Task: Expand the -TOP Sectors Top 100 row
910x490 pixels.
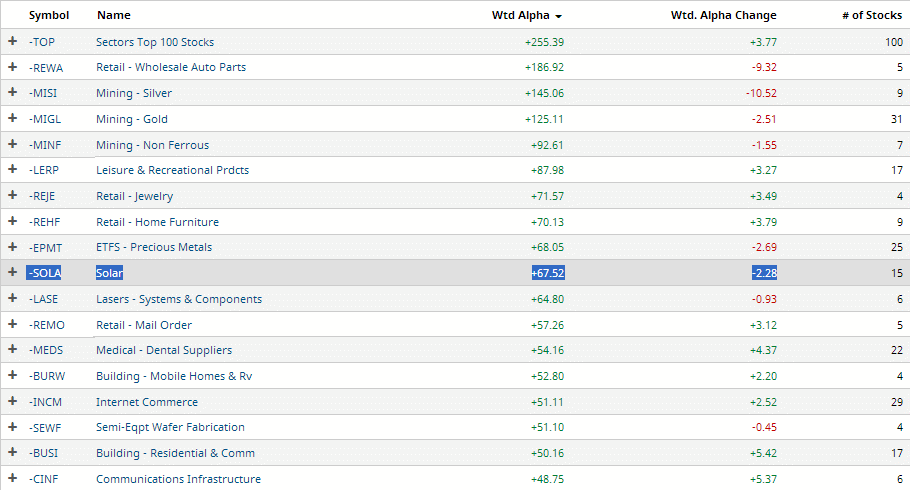Action: click(x=12, y=41)
